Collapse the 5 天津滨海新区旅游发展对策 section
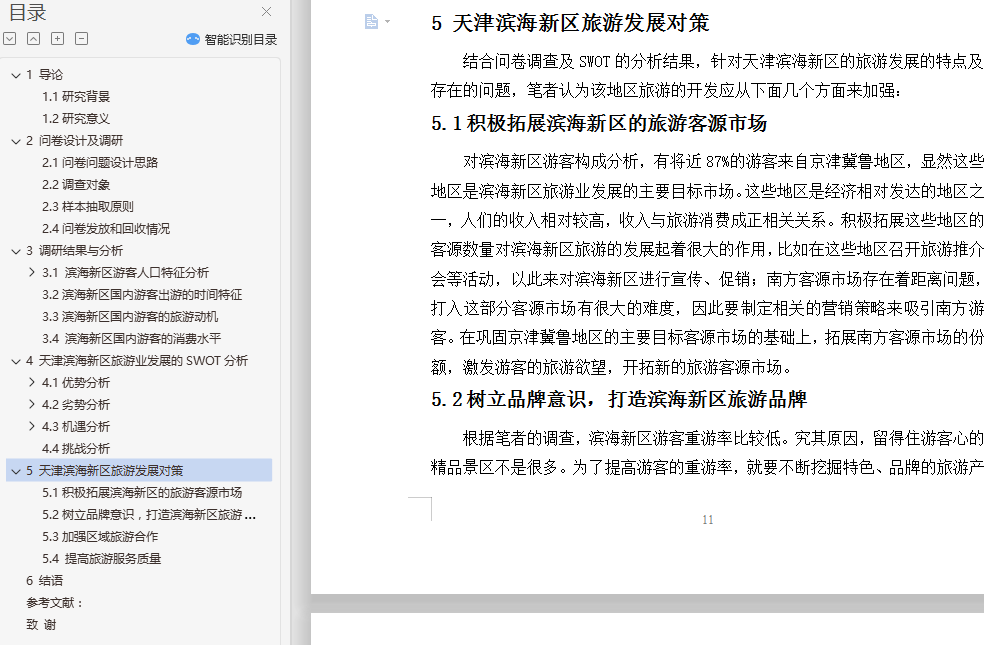The image size is (984, 645). [16, 471]
